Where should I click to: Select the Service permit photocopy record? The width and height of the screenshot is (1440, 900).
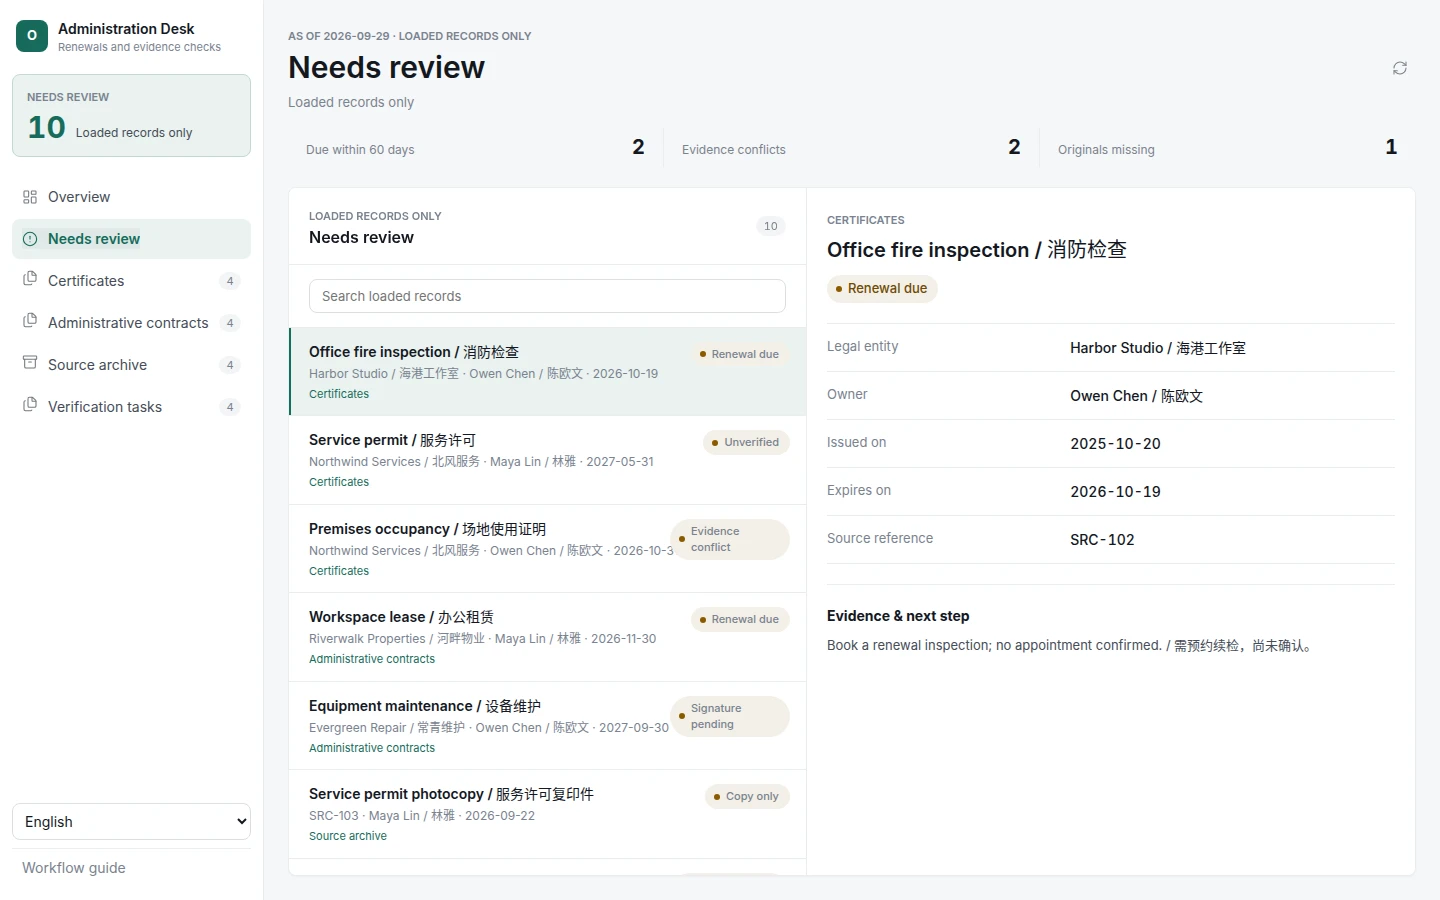[548, 814]
